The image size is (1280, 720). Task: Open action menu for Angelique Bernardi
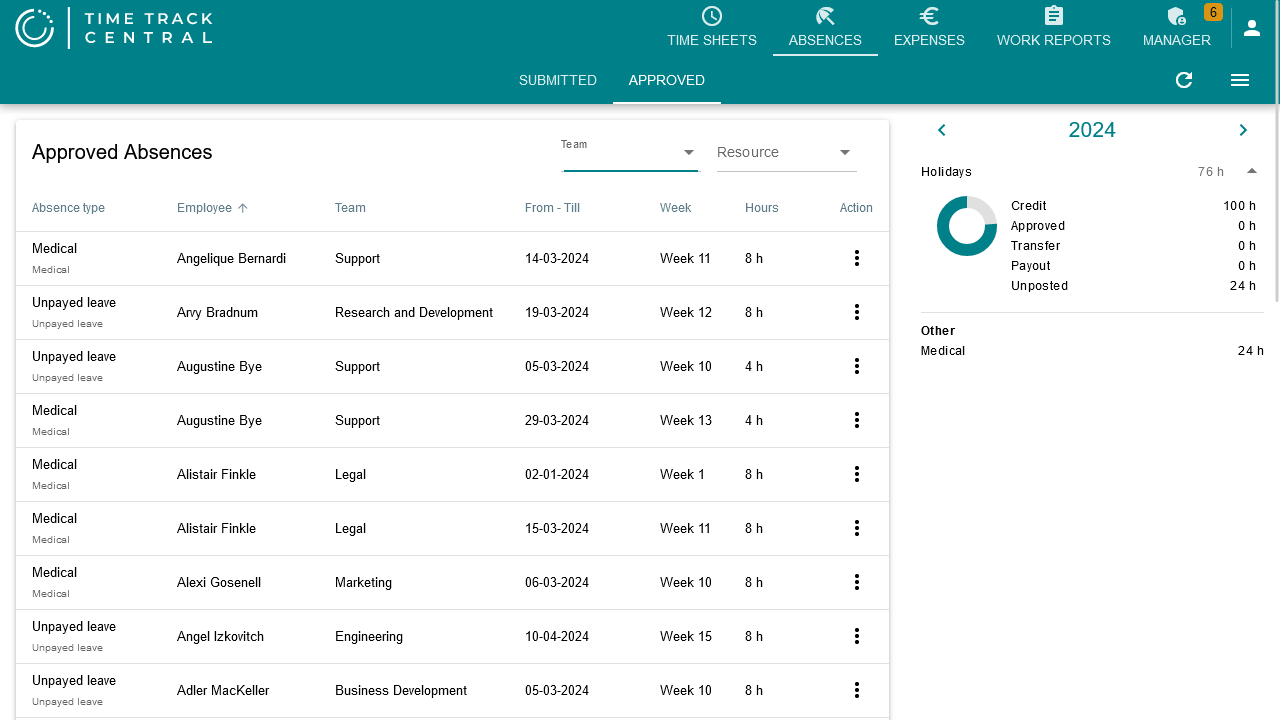click(857, 258)
